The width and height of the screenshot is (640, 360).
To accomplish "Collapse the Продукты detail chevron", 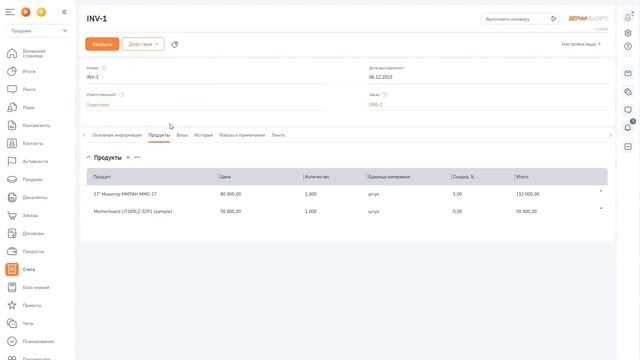I will (x=89, y=158).
